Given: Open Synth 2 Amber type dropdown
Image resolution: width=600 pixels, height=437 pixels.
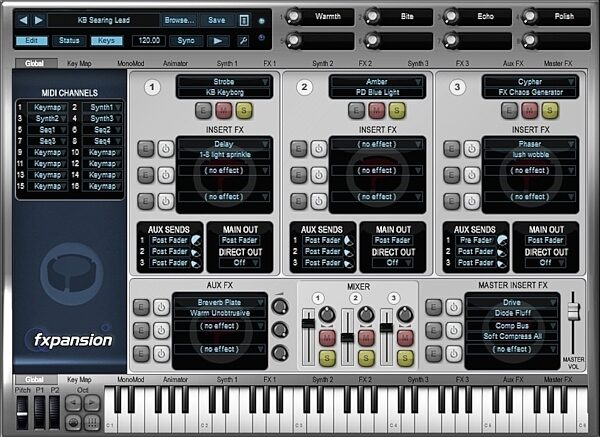Looking at the screenshot, I should tap(377, 82).
